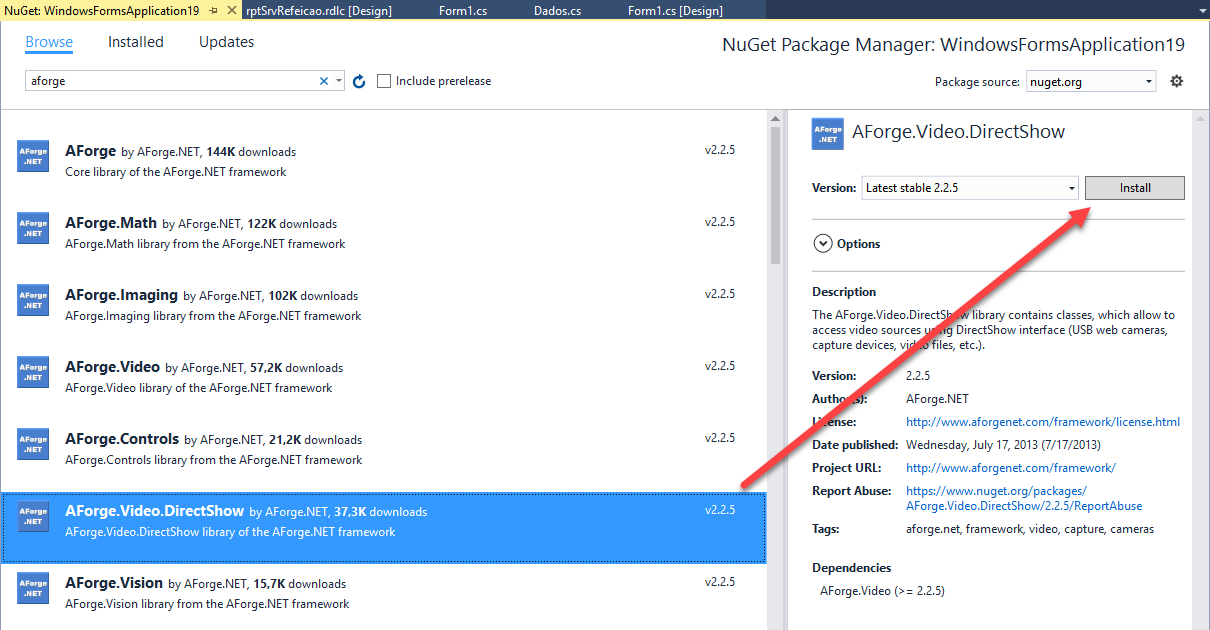Open rptSrvRefeicao.rdlc [Design] tab
Screen dimensions: 1210x630
coord(318,10)
